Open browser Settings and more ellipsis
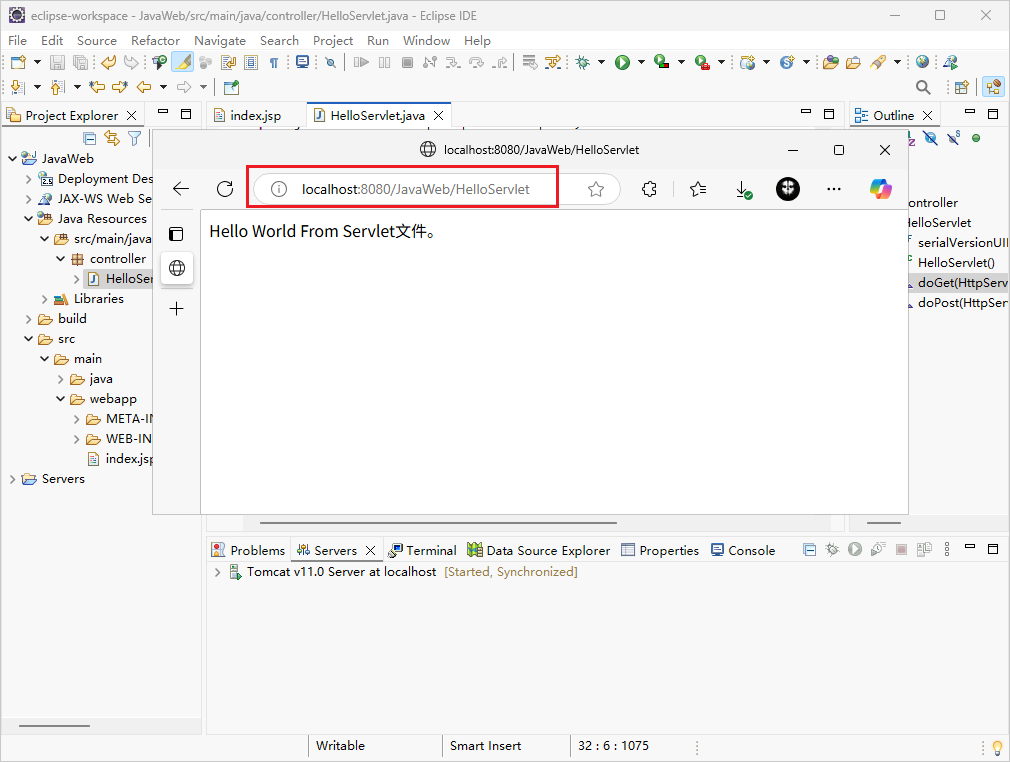Screen dimensions: 1010x762 point(834,189)
